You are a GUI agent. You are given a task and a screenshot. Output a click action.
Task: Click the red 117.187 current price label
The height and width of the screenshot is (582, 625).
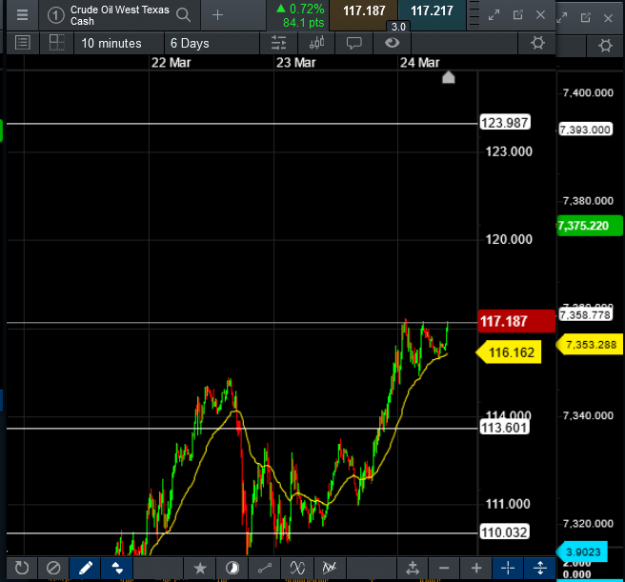pos(516,321)
